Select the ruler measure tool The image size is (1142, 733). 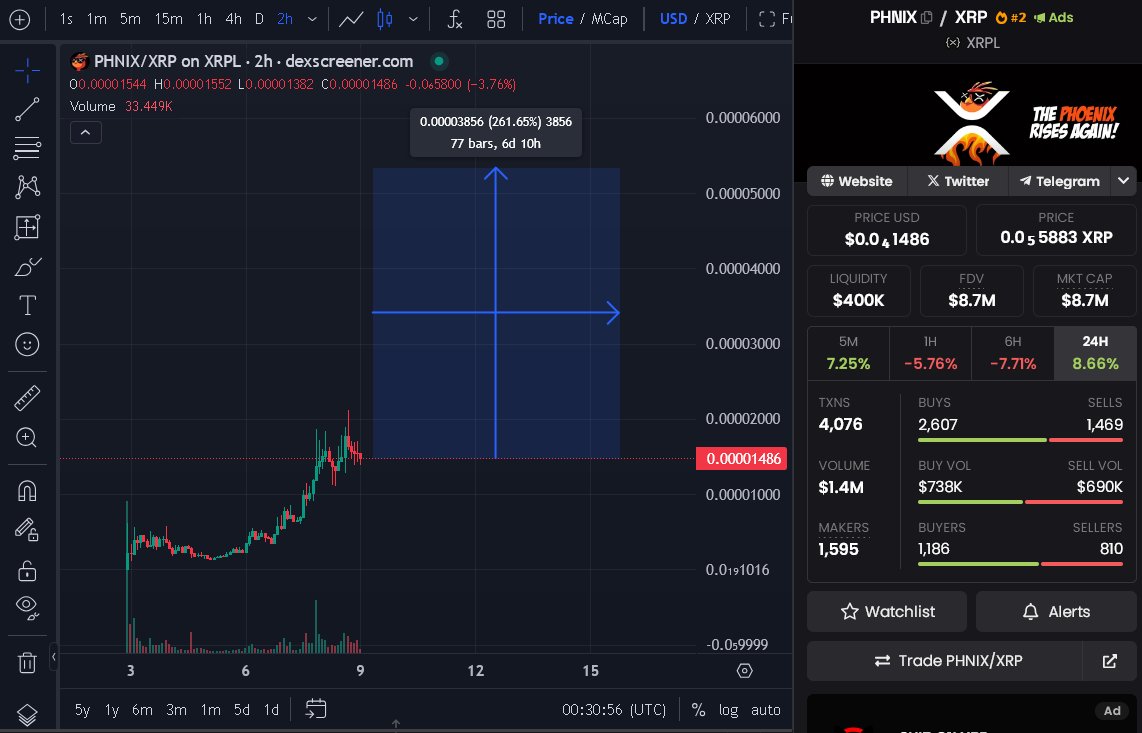click(x=27, y=398)
